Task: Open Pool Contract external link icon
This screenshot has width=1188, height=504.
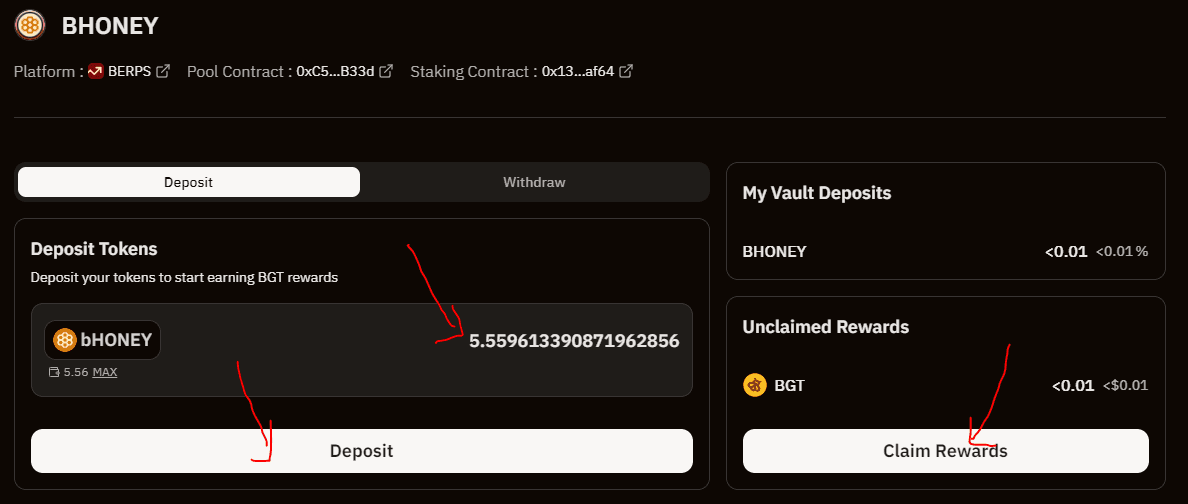Action: click(x=386, y=72)
